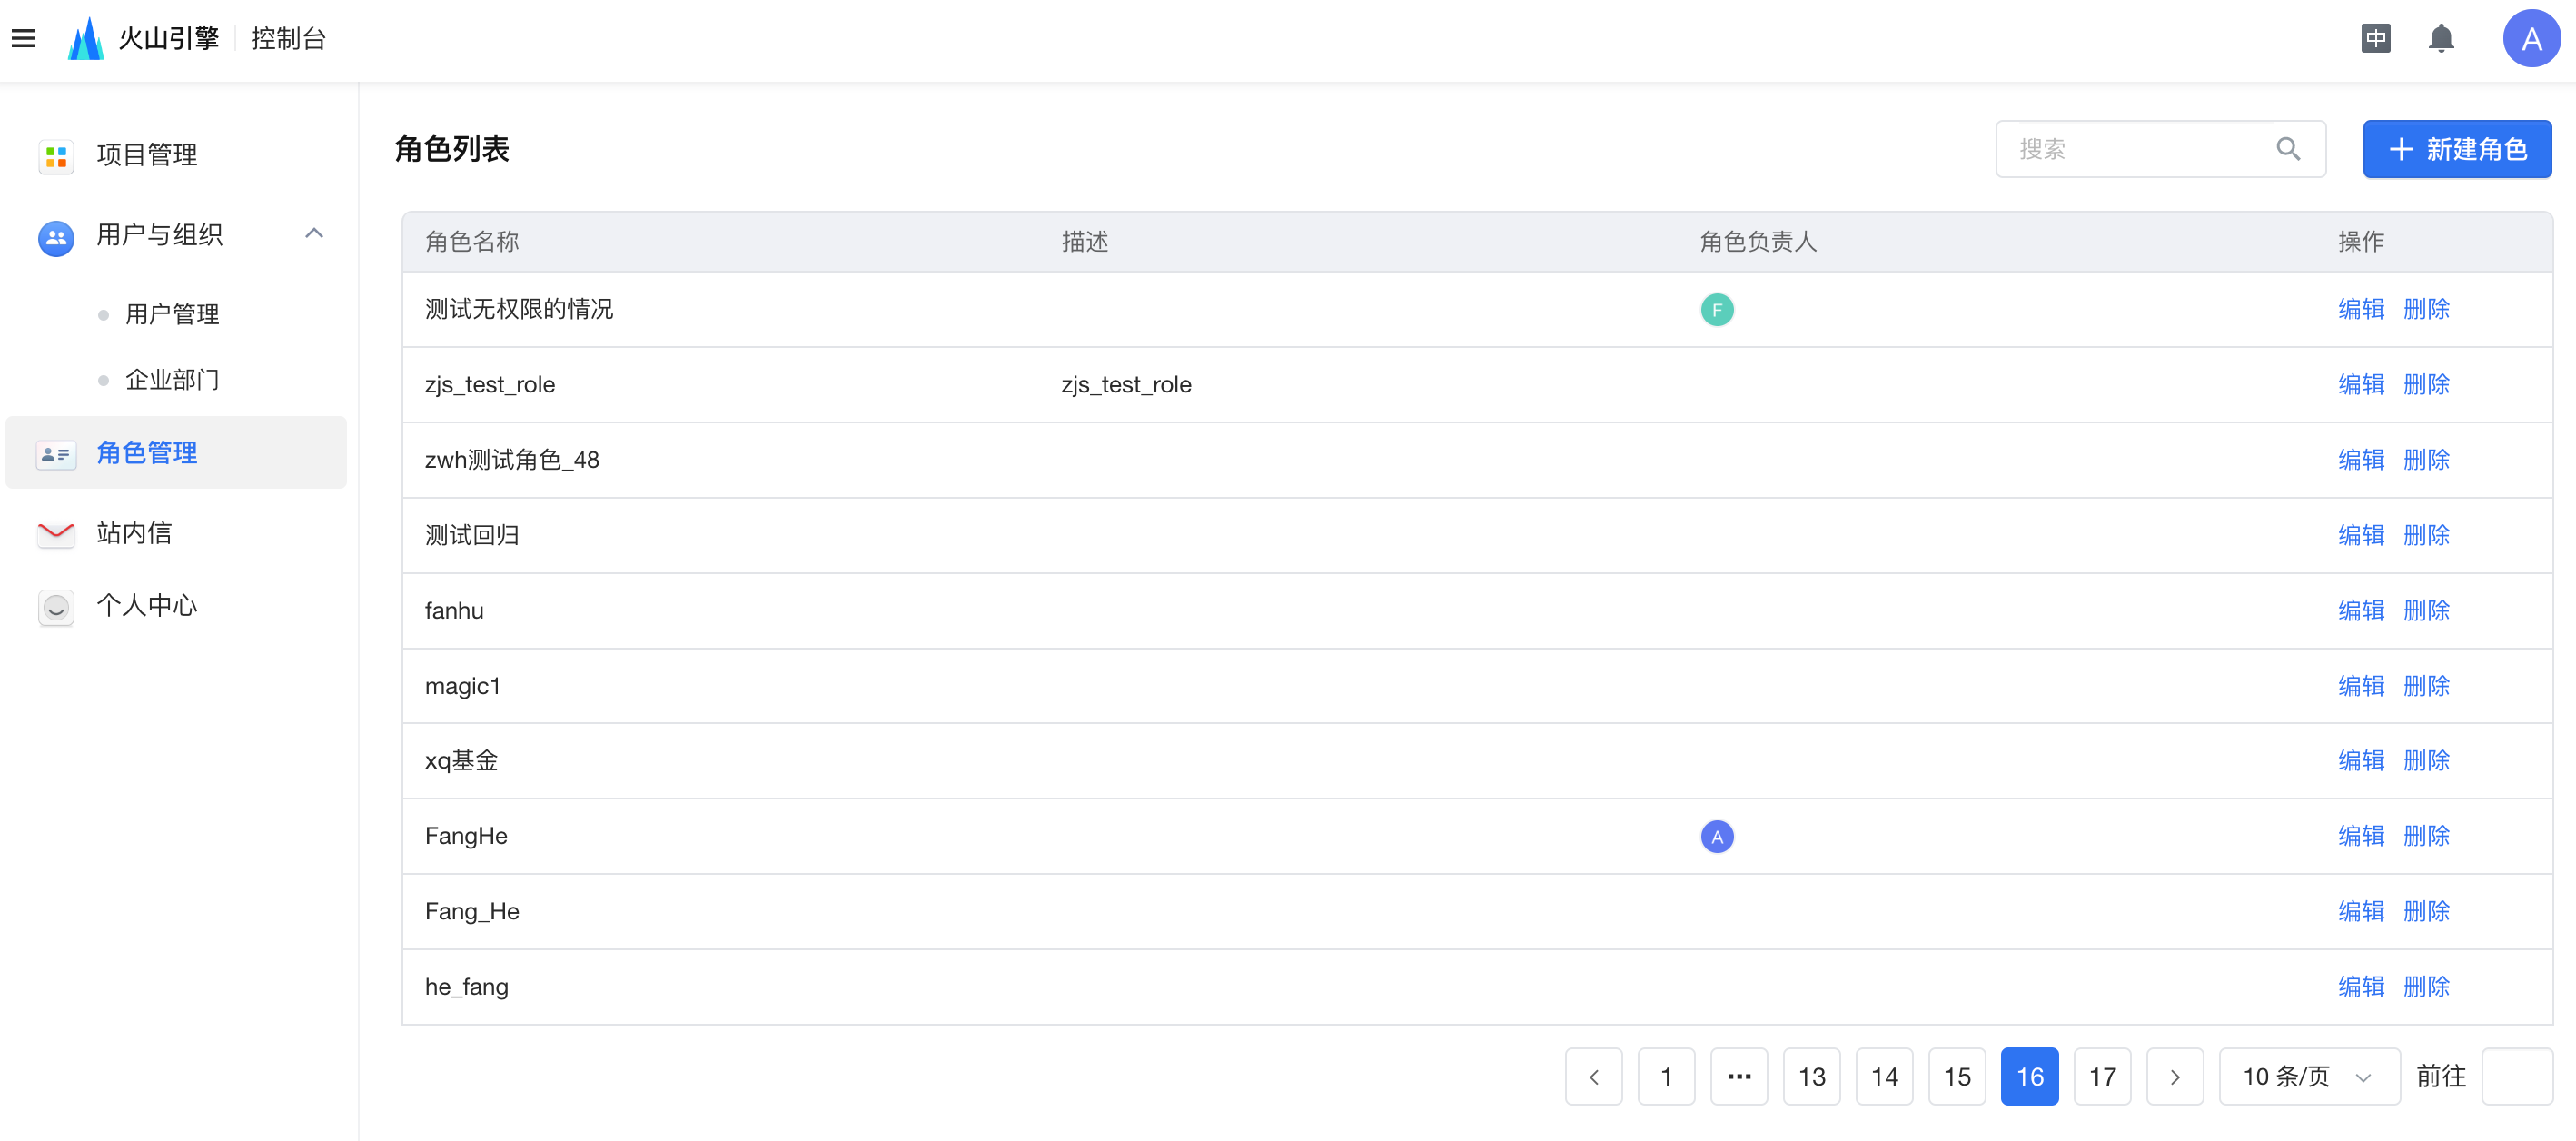
Task: Click the 描述 column header
Action: [x=1085, y=241]
